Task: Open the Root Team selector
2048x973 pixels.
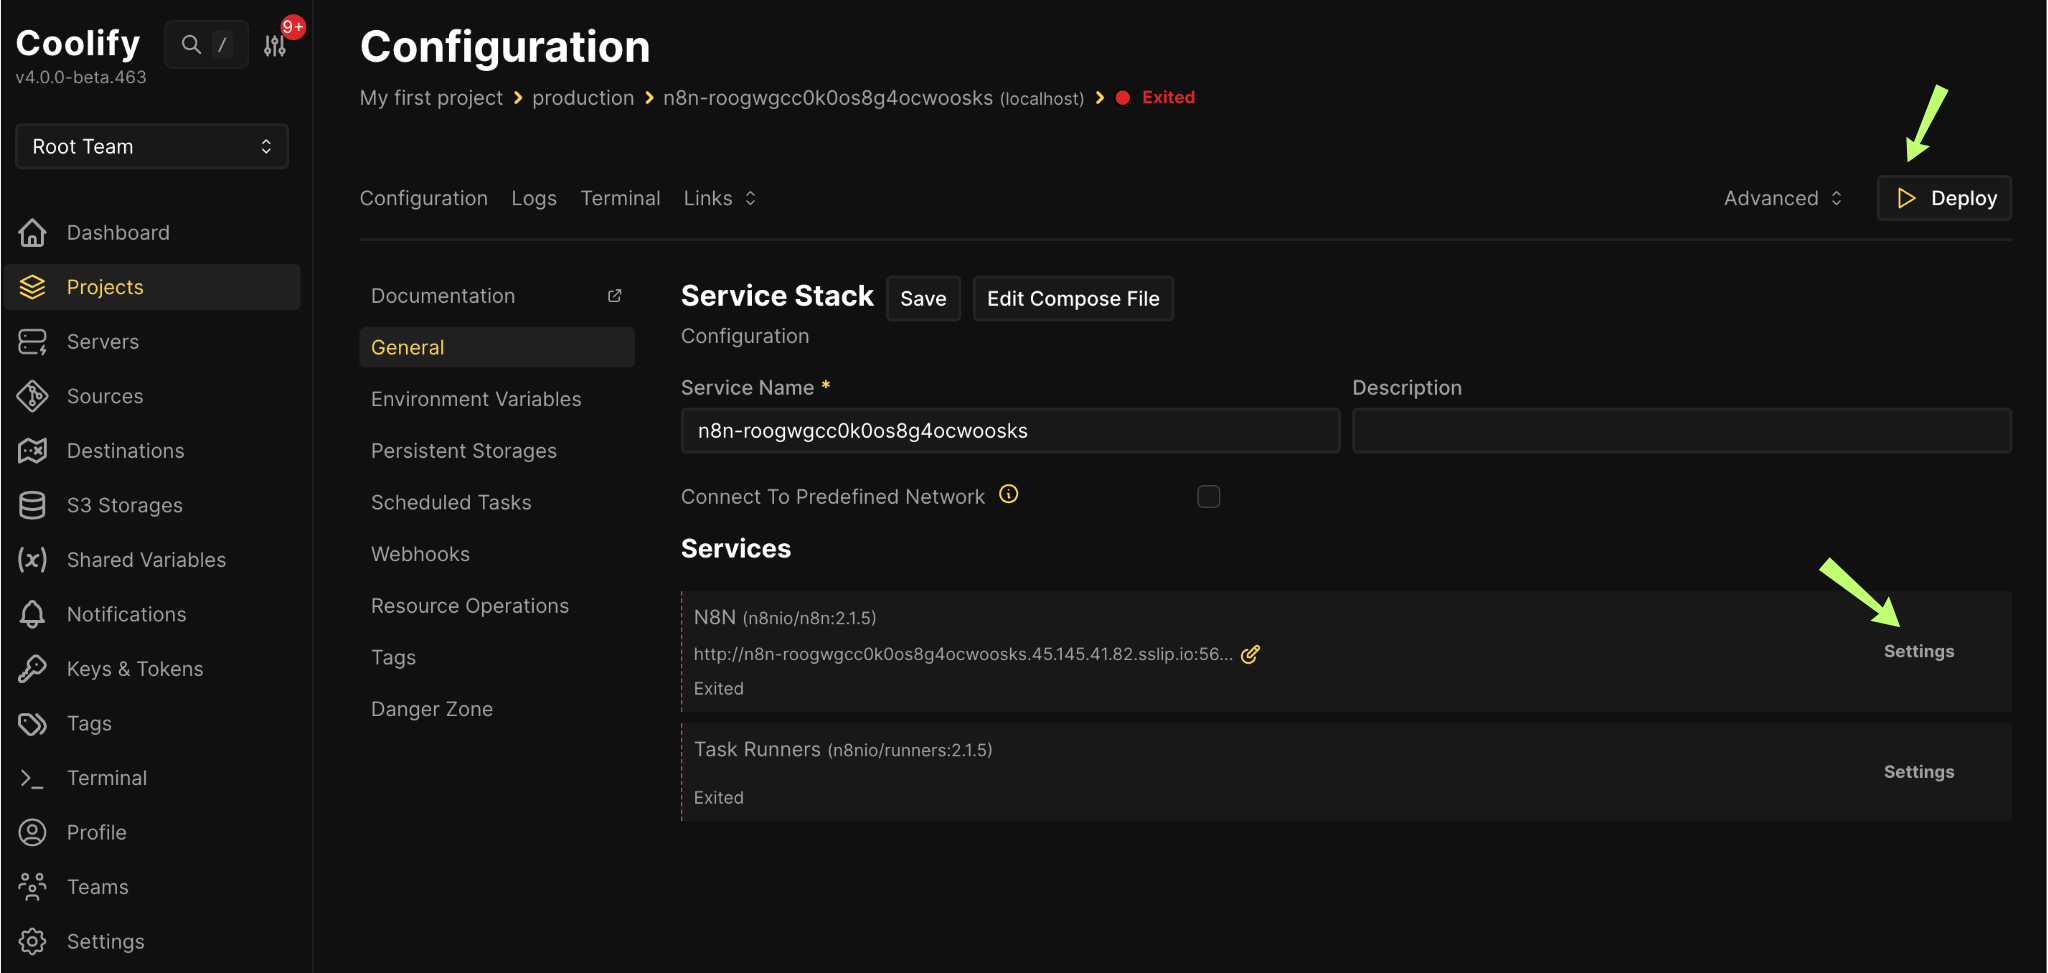Action: tap(151, 146)
